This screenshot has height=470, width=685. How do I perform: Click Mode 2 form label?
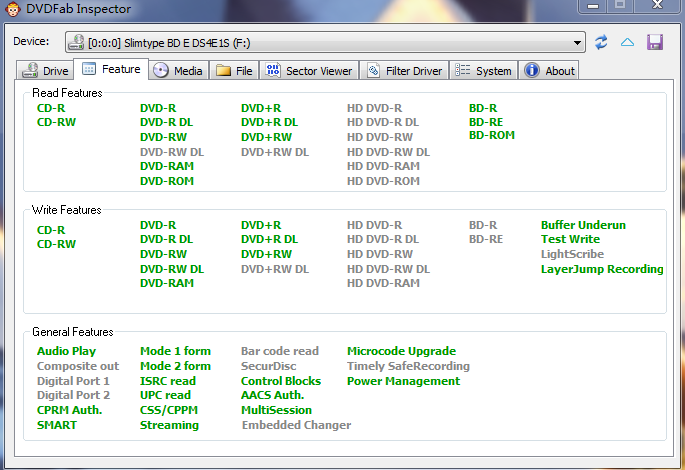[x=175, y=366]
